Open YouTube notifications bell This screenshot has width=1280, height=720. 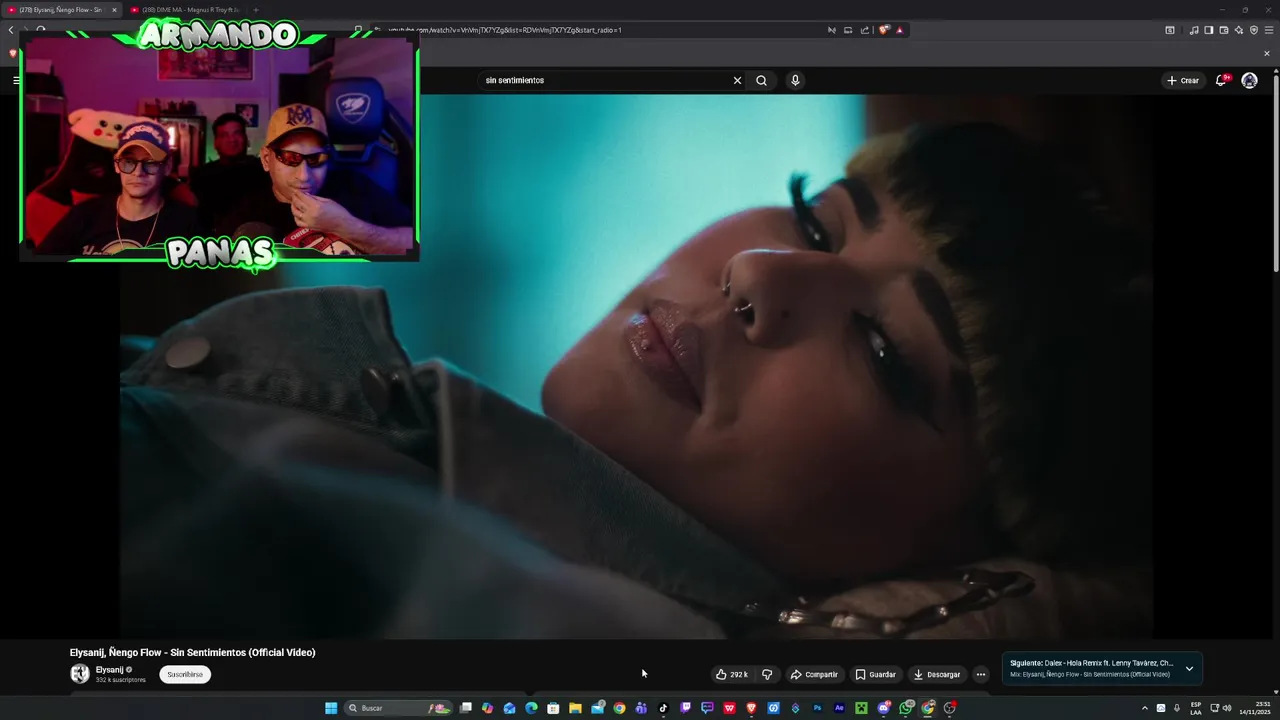coord(1221,80)
